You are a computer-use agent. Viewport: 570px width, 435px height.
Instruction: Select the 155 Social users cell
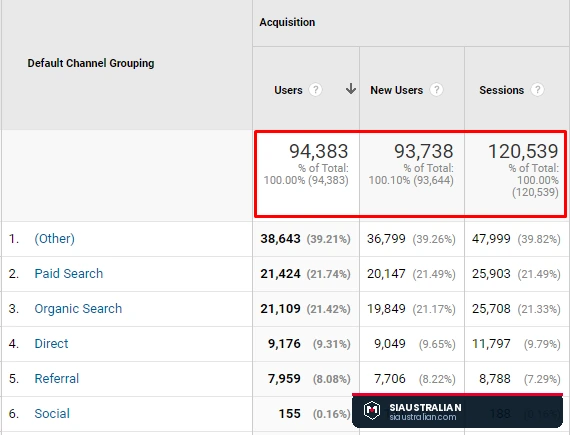pos(290,414)
